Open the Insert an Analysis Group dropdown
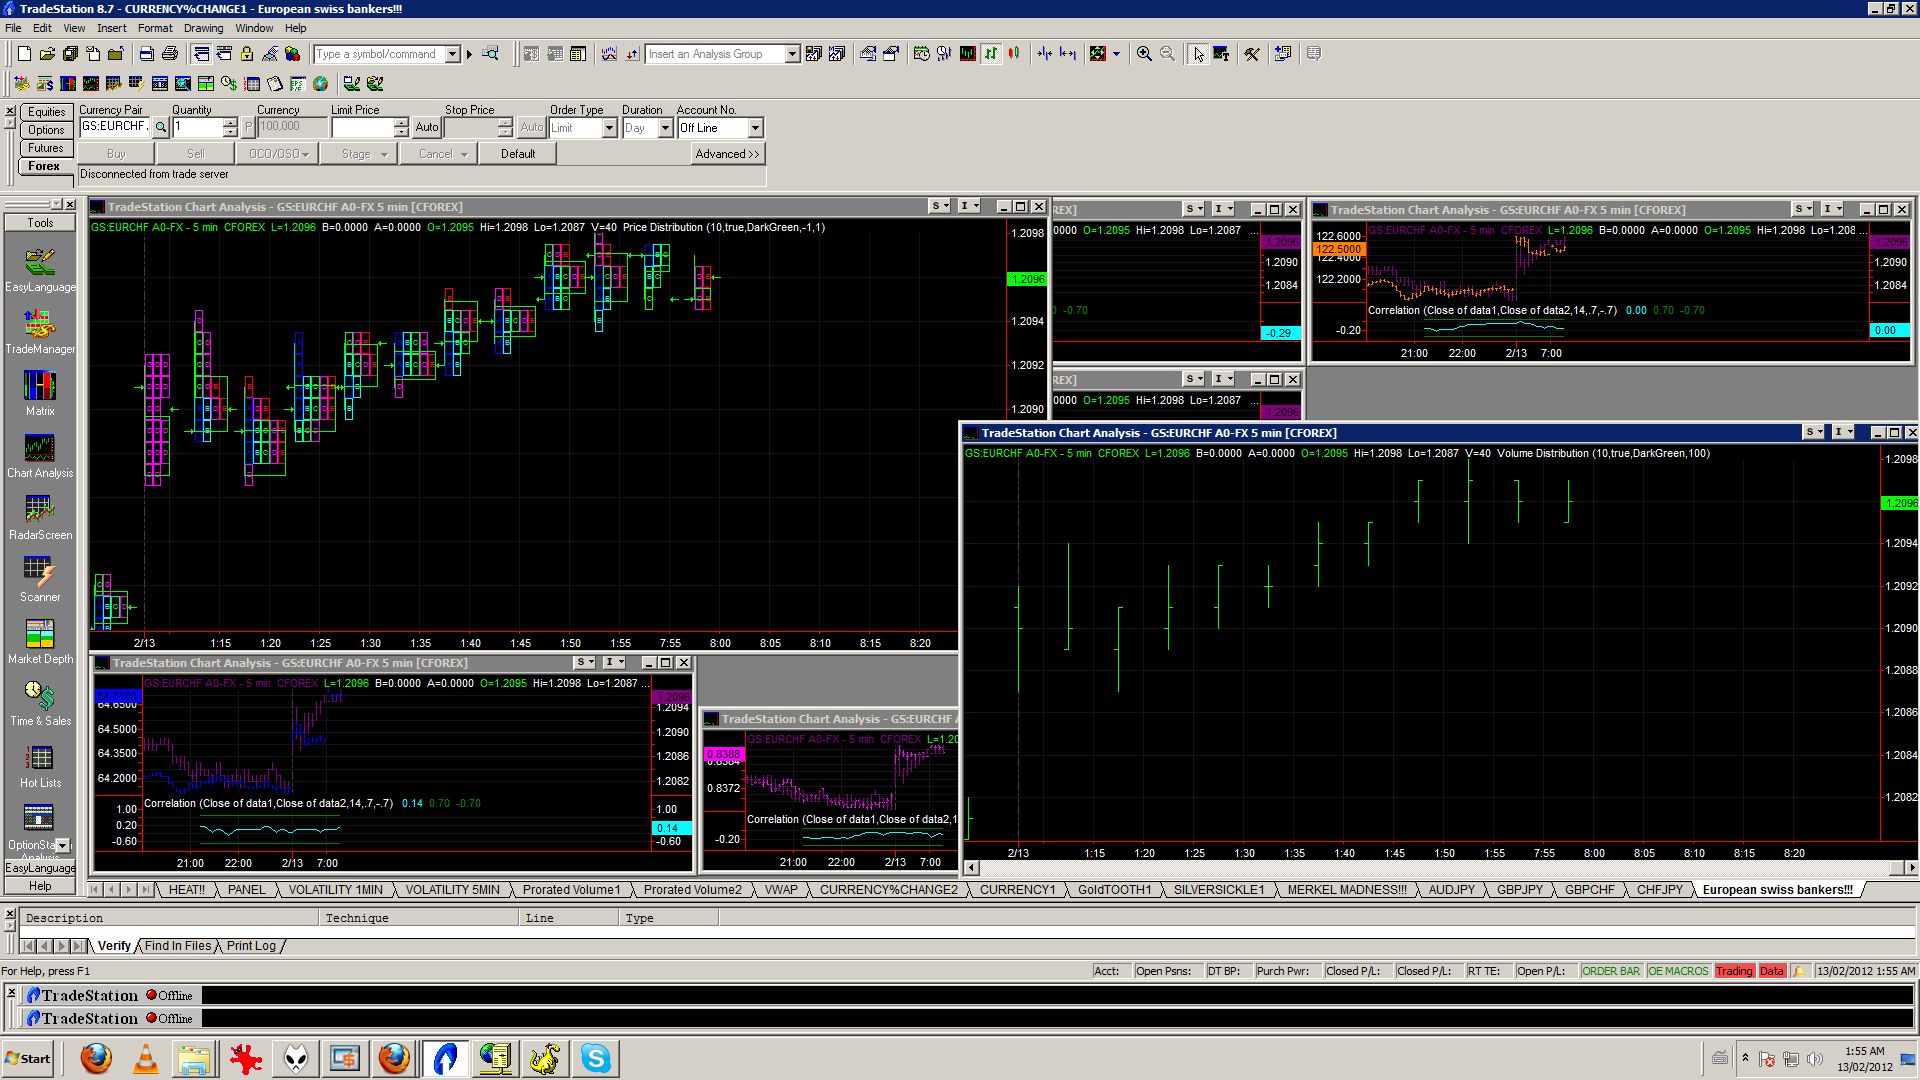 tap(792, 54)
